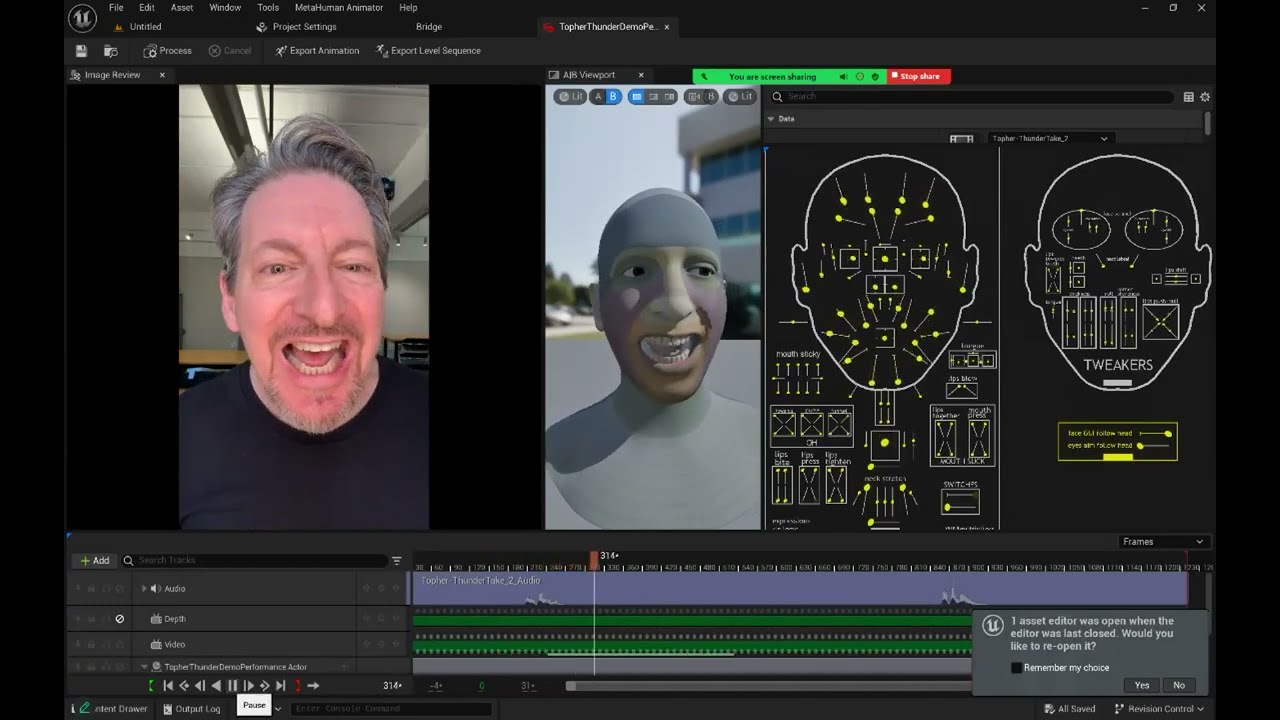Click the camera icon in viewport toolbar
This screenshot has width=1280, height=720.
(x=694, y=97)
